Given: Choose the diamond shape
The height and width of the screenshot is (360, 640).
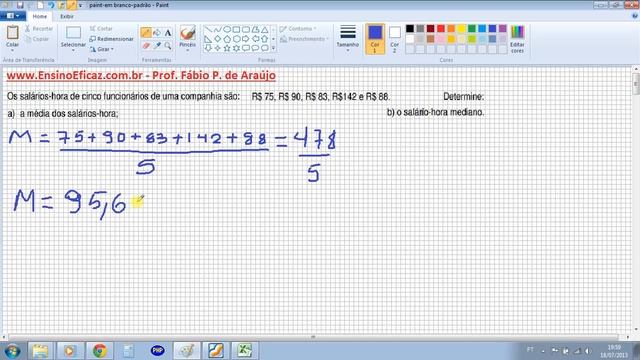Looking at the screenshot, I should click(218, 39).
